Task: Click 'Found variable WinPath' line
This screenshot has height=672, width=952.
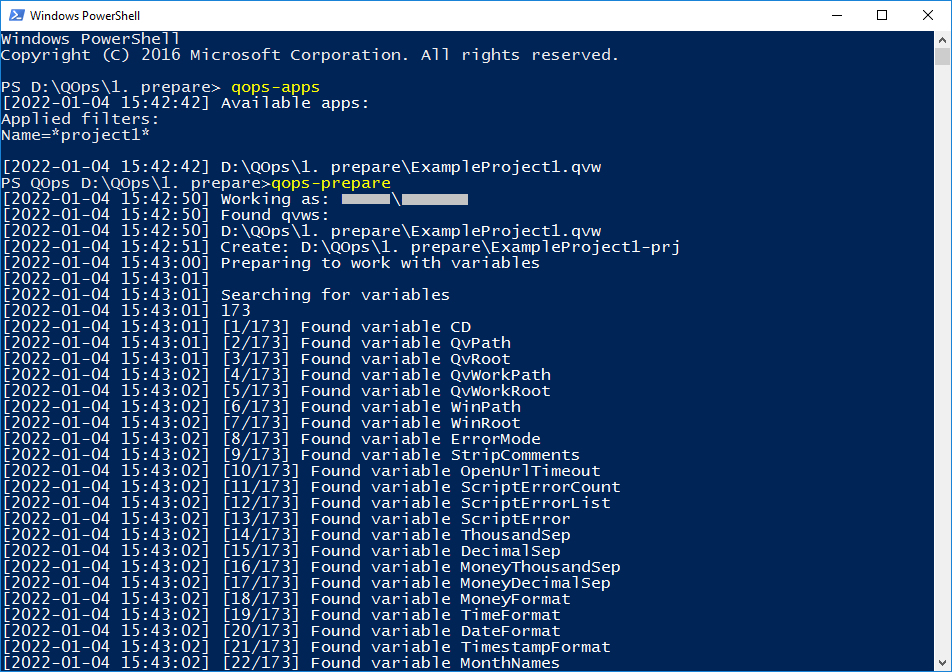Action: [x=262, y=407]
